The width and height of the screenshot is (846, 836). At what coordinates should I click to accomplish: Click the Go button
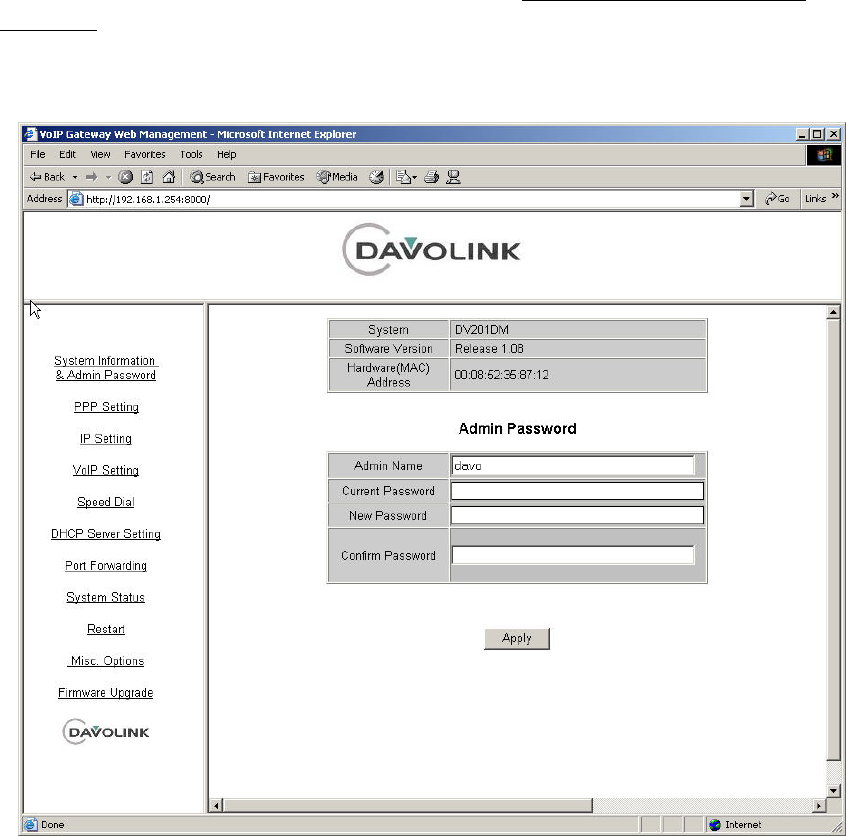click(777, 199)
